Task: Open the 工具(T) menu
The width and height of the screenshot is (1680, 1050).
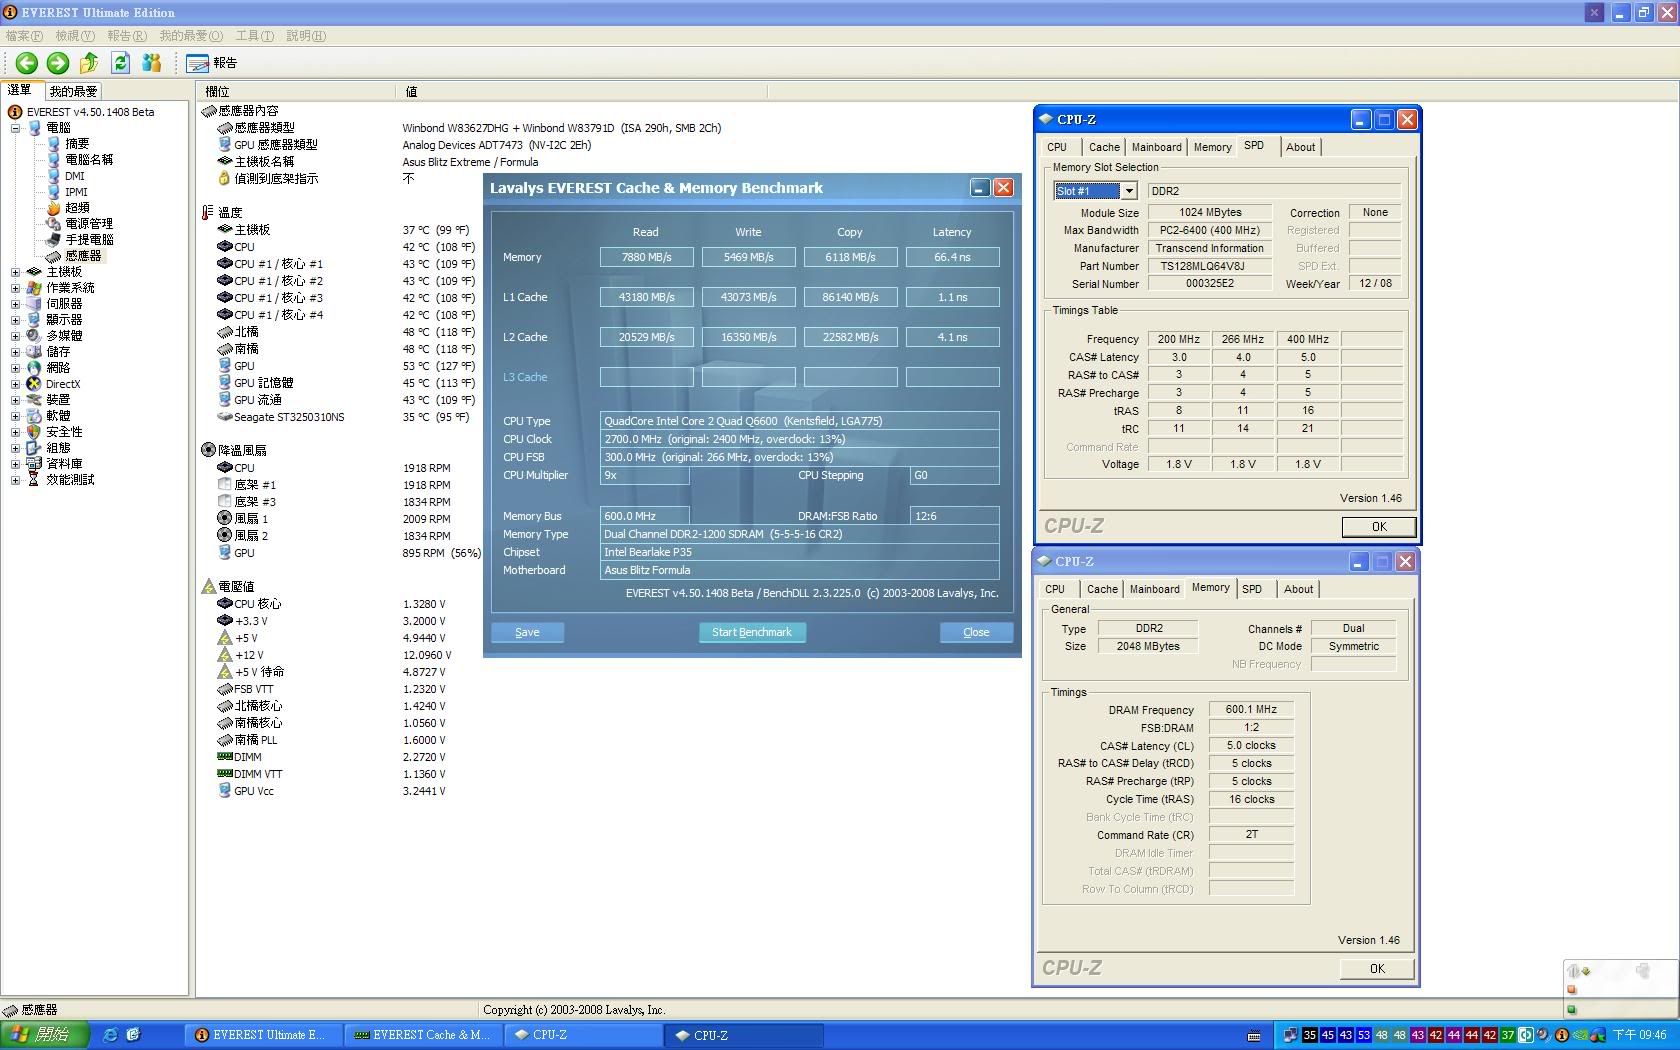Action: click(255, 36)
